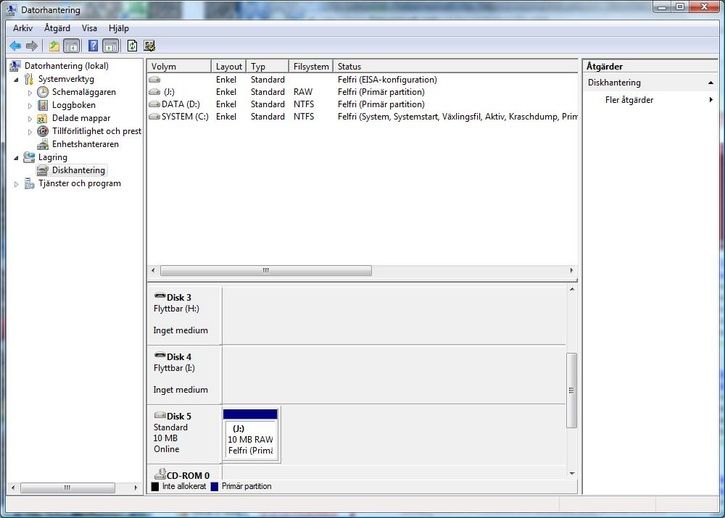Click the Back arrow toolbar icon

(15, 46)
